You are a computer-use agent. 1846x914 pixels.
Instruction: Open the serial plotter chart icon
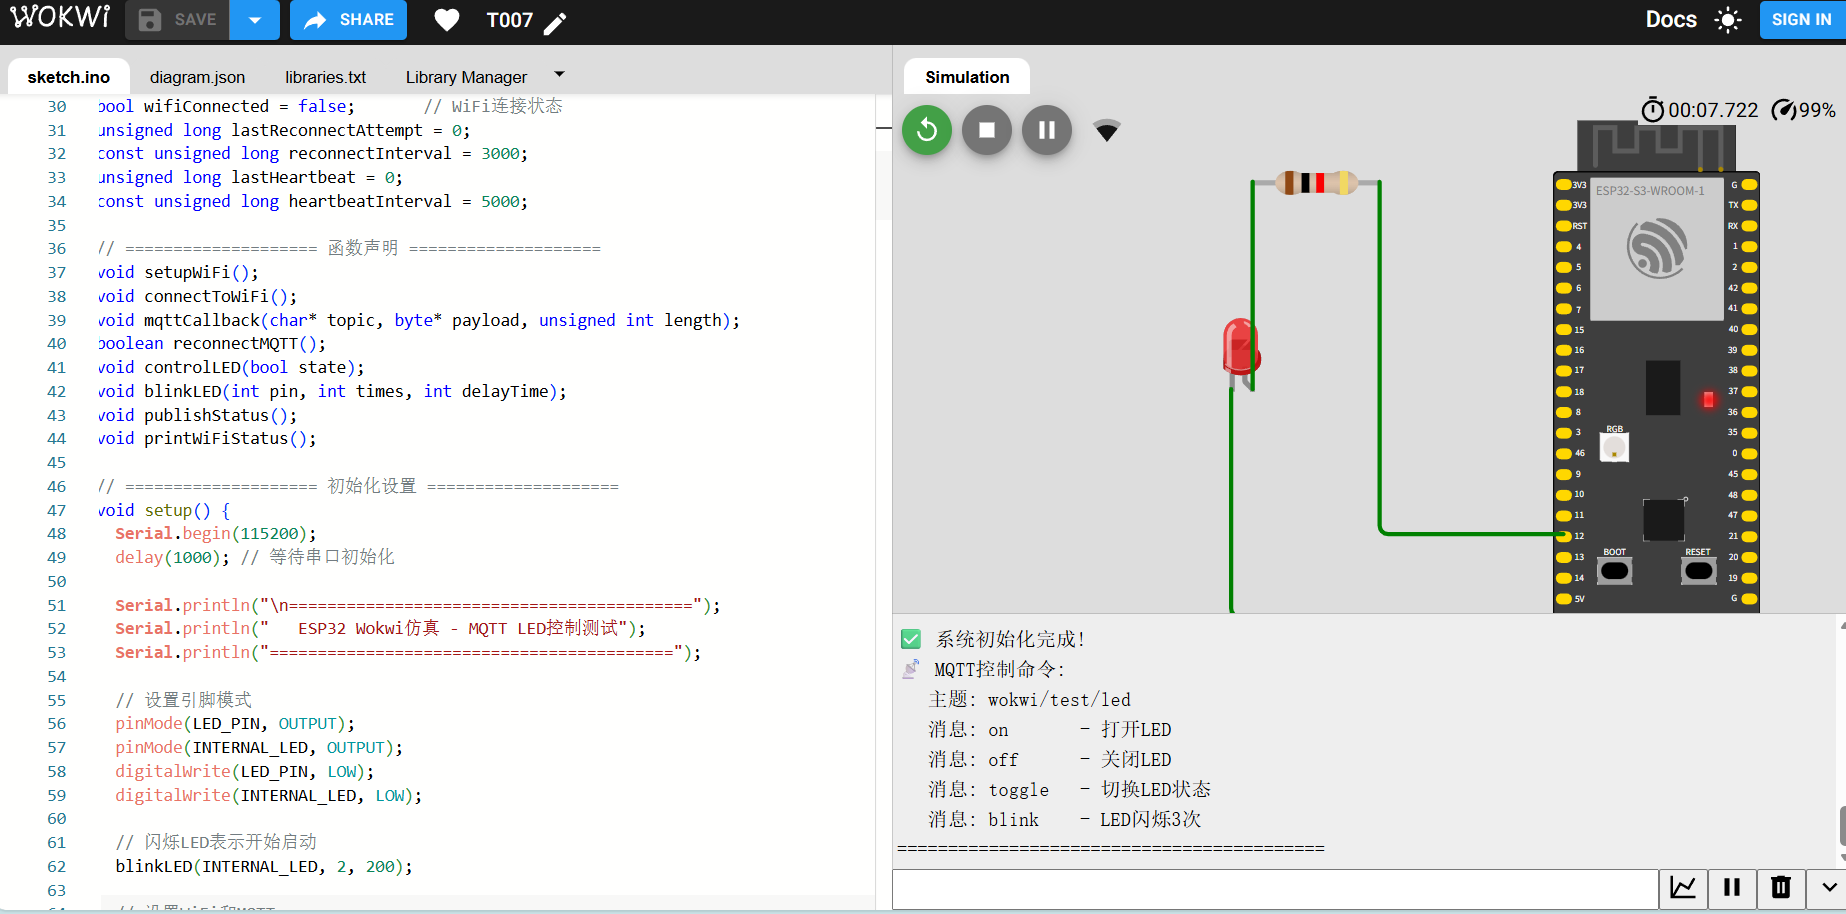pyautogui.click(x=1683, y=888)
